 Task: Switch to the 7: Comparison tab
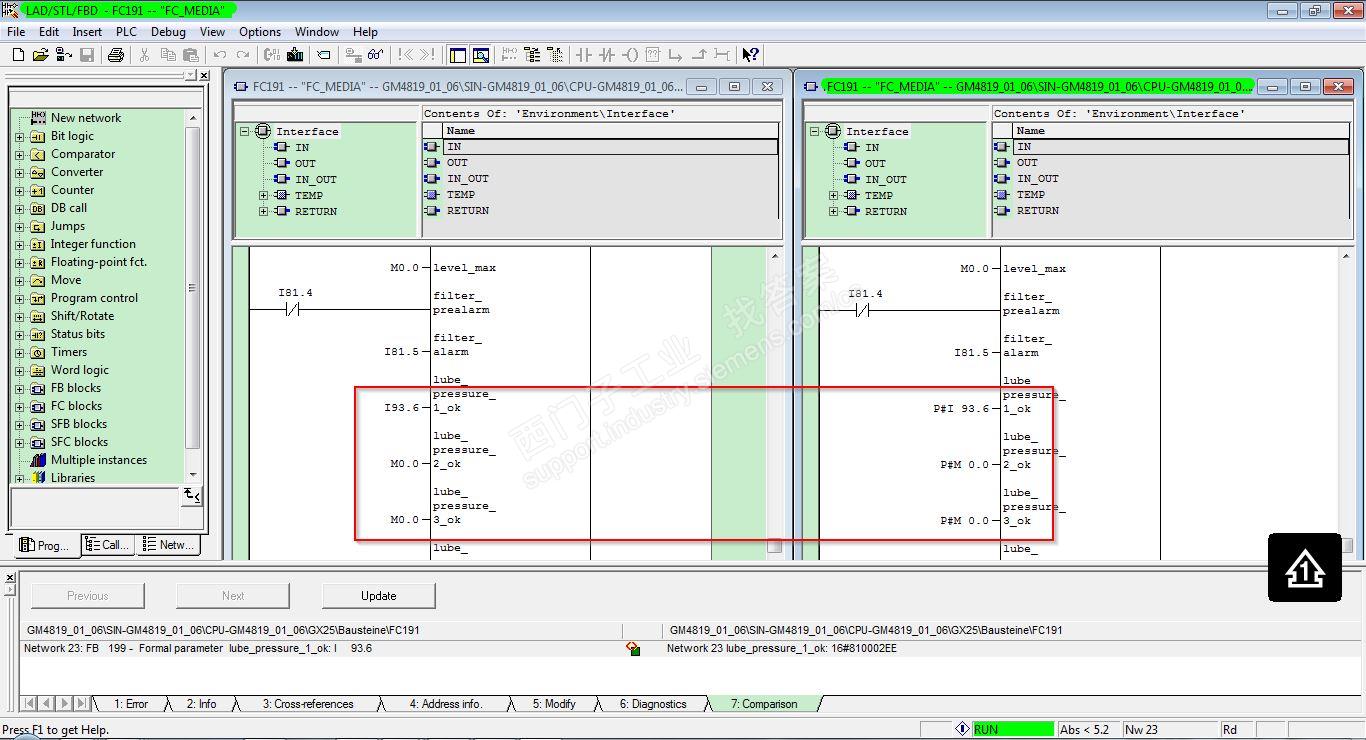click(764, 704)
